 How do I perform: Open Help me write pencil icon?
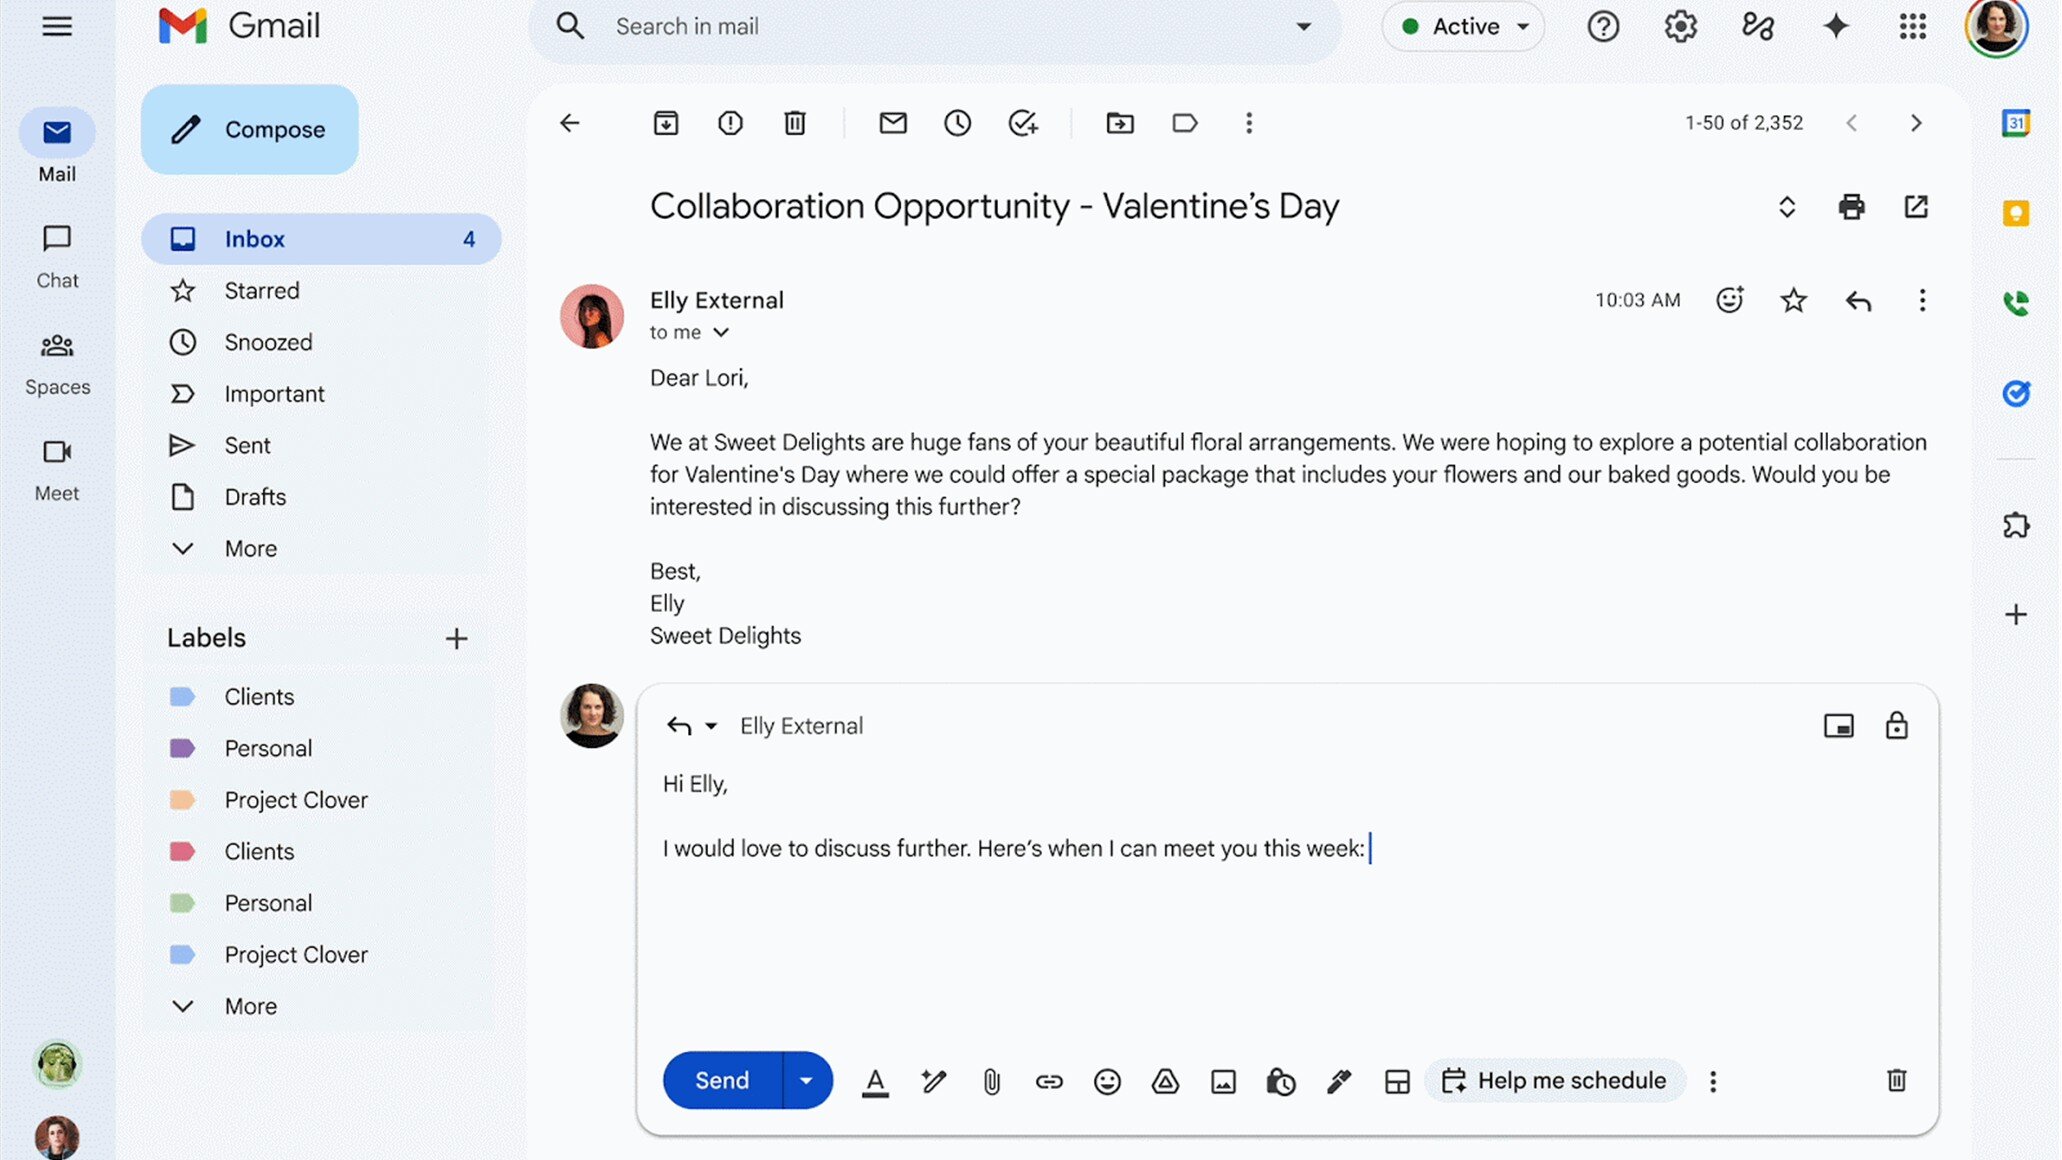click(933, 1081)
